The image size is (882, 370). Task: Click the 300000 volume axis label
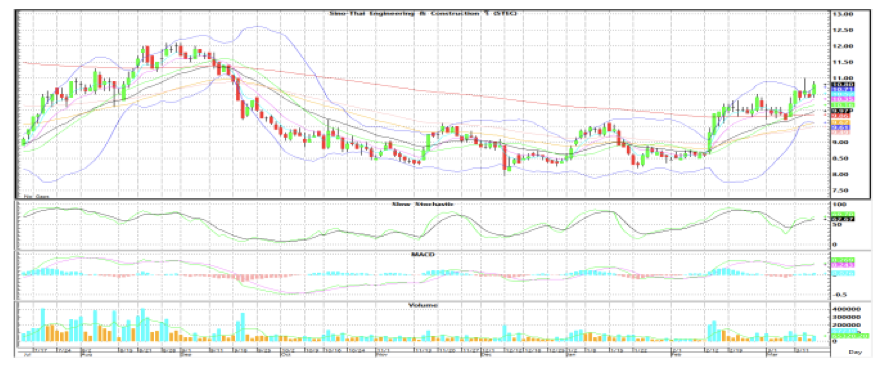pos(847,317)
